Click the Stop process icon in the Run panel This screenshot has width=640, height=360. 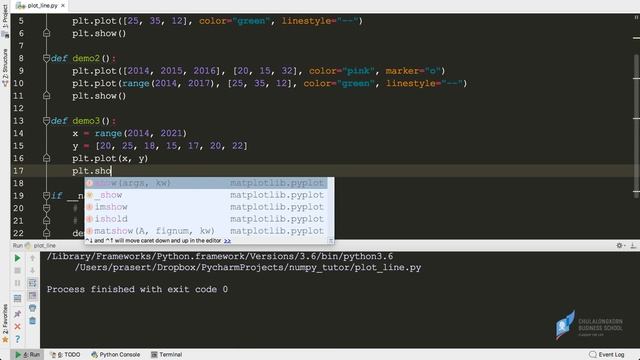coord(17,270)
